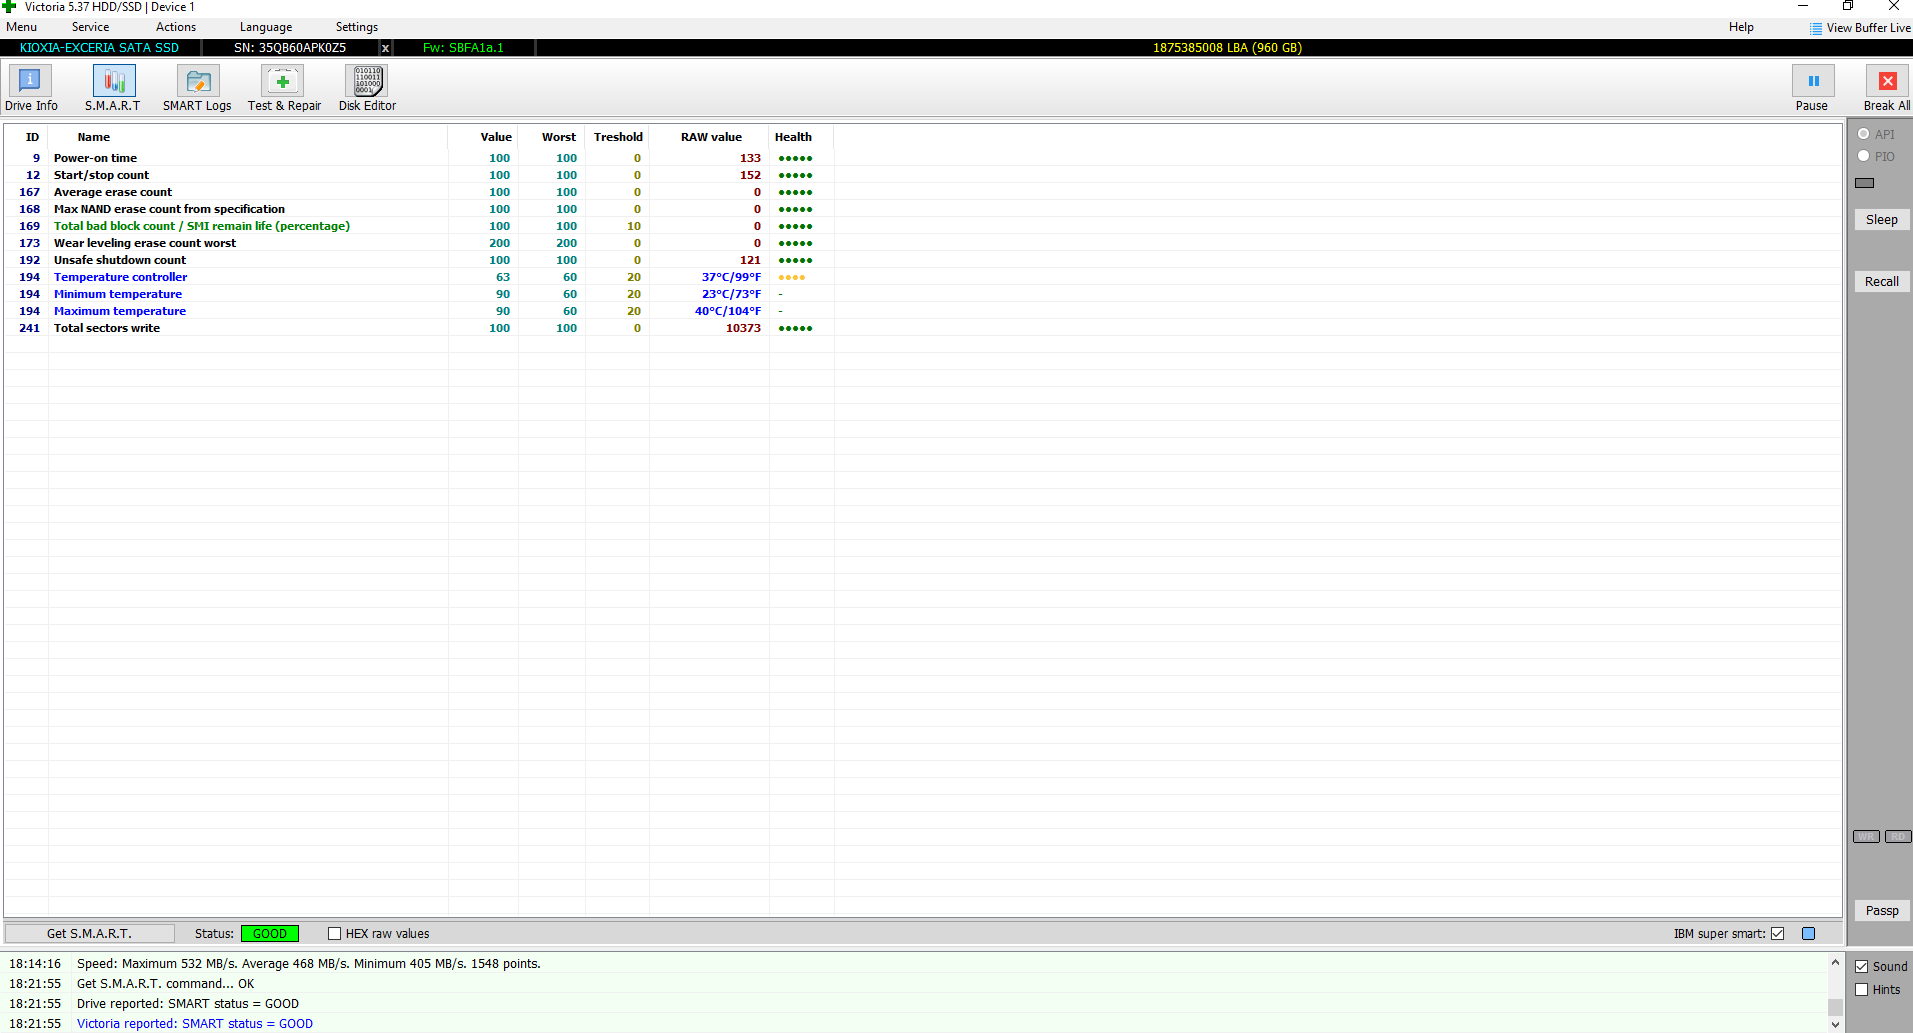The width and height of the screenshot is (1913, 1033).
Task: Click the WR button
Action: pyautogui.click(x=1866, y=837)
